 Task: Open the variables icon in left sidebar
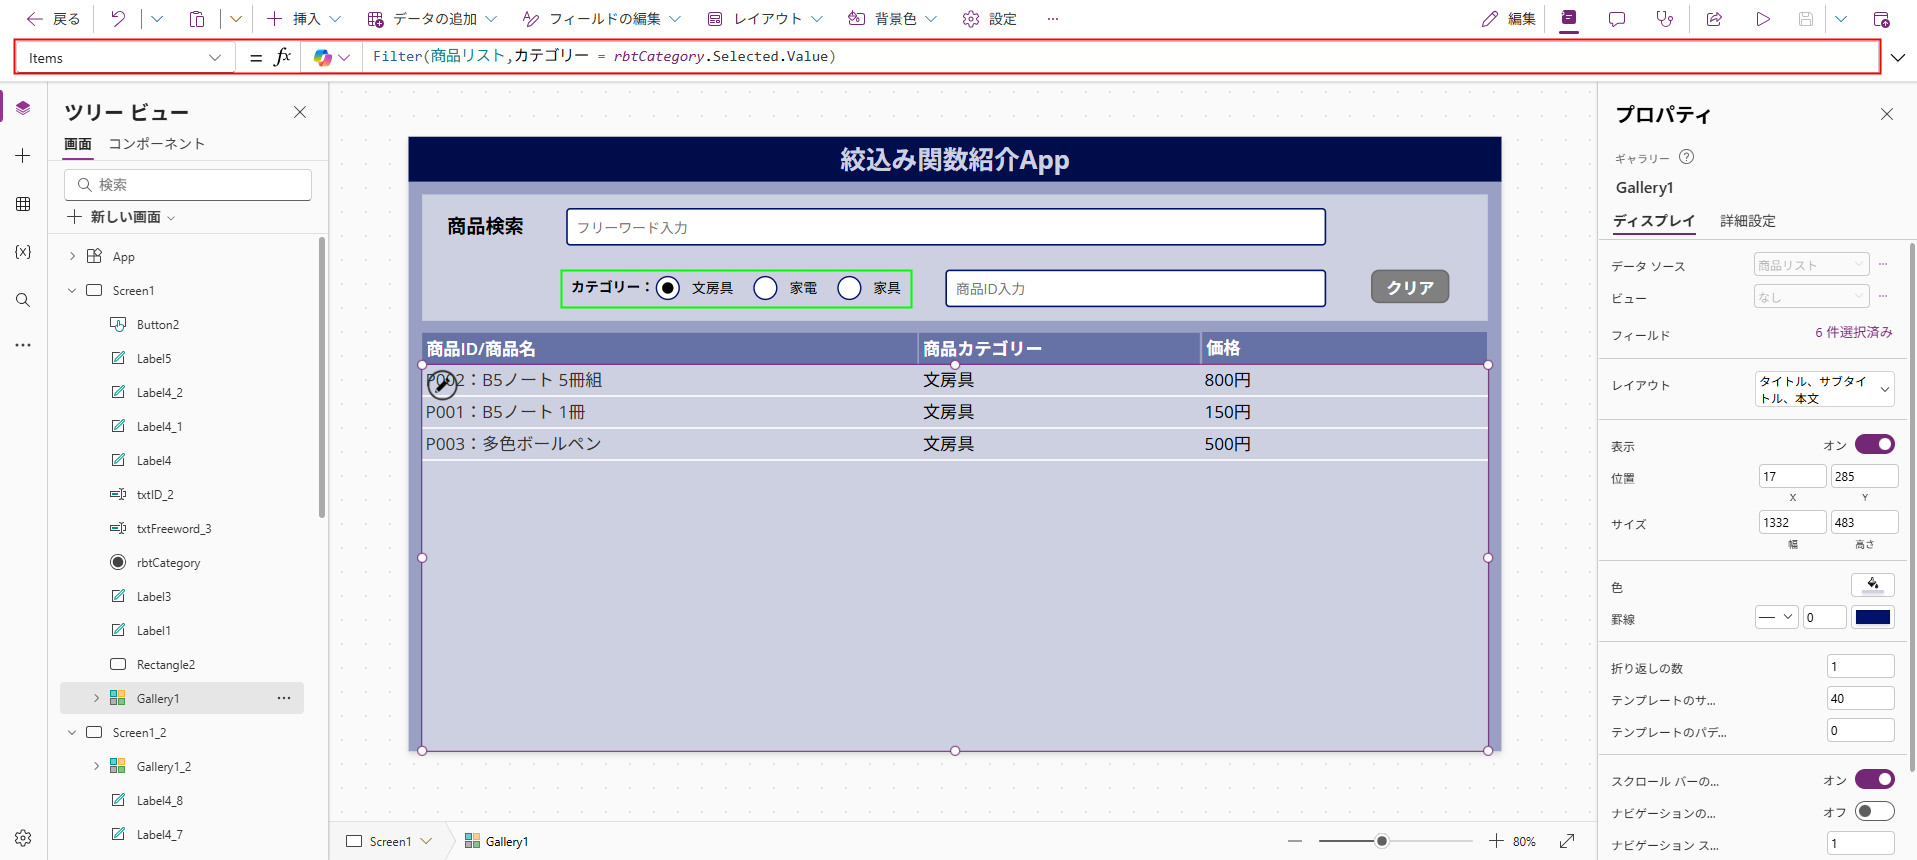[x=23, y=252]
